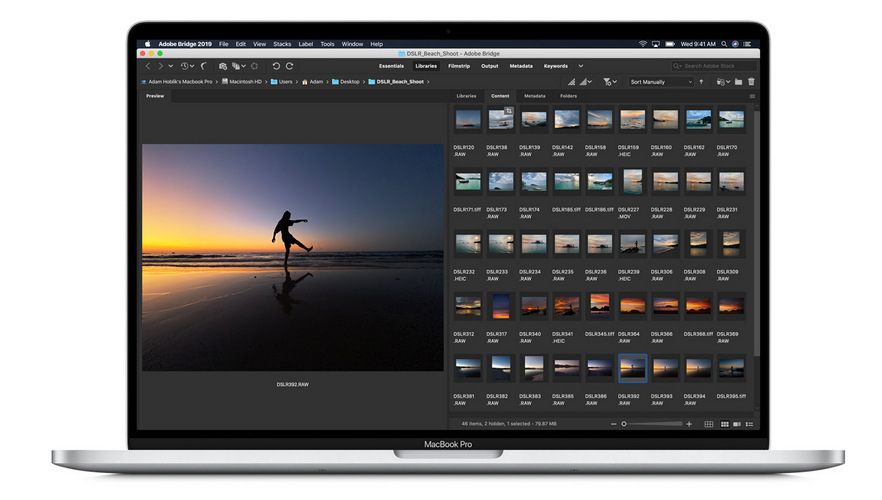Image resolution: width=882 pixels, height=500 pixels.
Task: Click the open recent file lock icon
Action: coord(721,82)
